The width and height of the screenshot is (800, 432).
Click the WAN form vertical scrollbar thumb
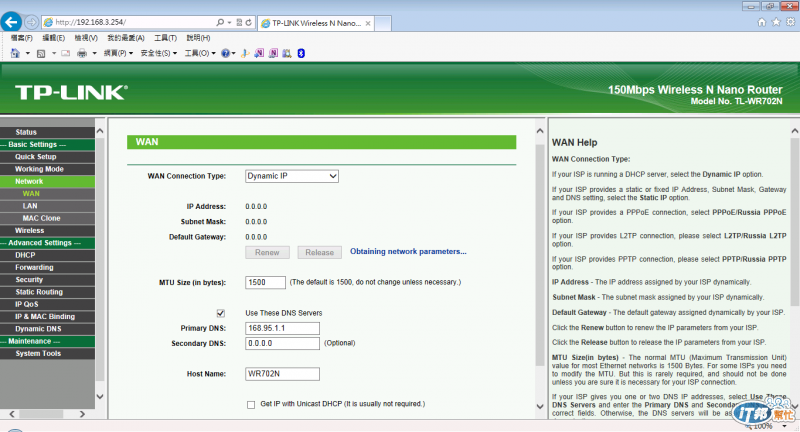[540, 255]
